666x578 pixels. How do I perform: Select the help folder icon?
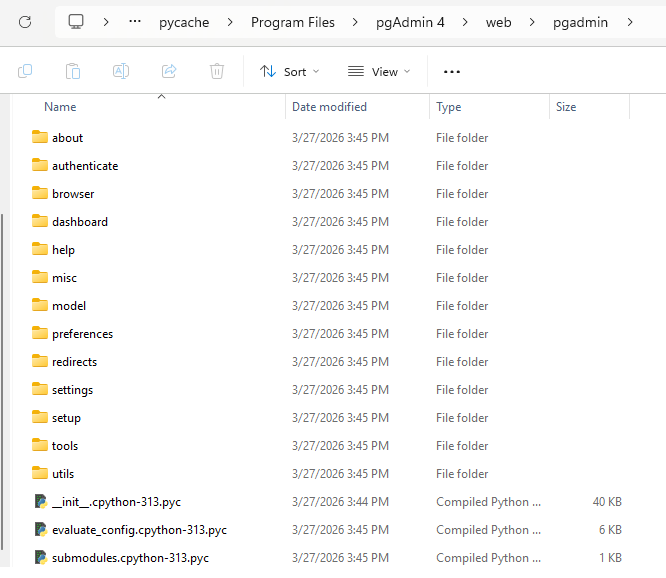point(40,249)
